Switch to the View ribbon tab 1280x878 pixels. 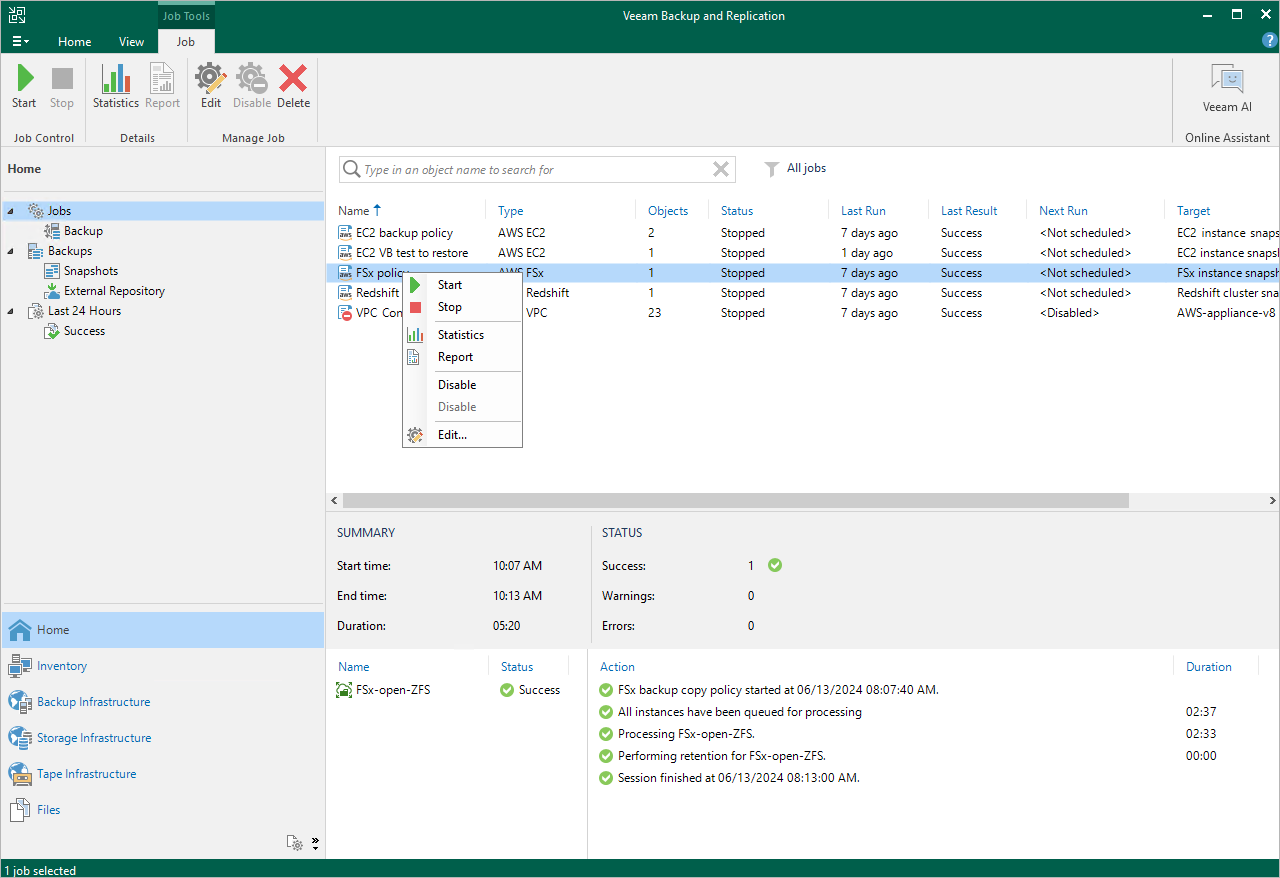click(x=131, y=41)
